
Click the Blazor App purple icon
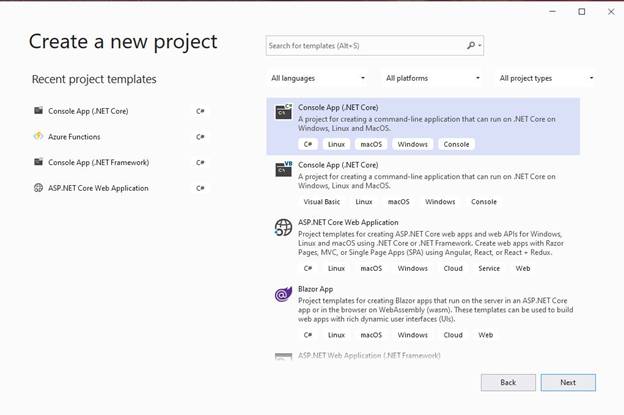(x=283, y=294)
